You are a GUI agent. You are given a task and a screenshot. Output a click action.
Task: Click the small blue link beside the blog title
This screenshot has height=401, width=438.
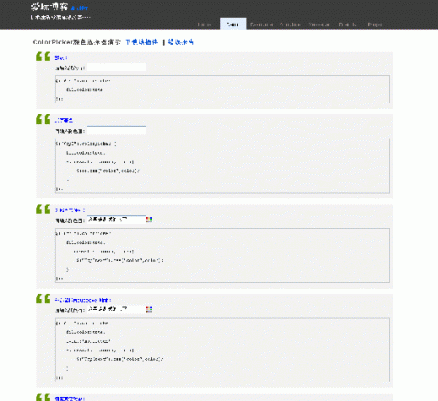[x=79, y=8]
